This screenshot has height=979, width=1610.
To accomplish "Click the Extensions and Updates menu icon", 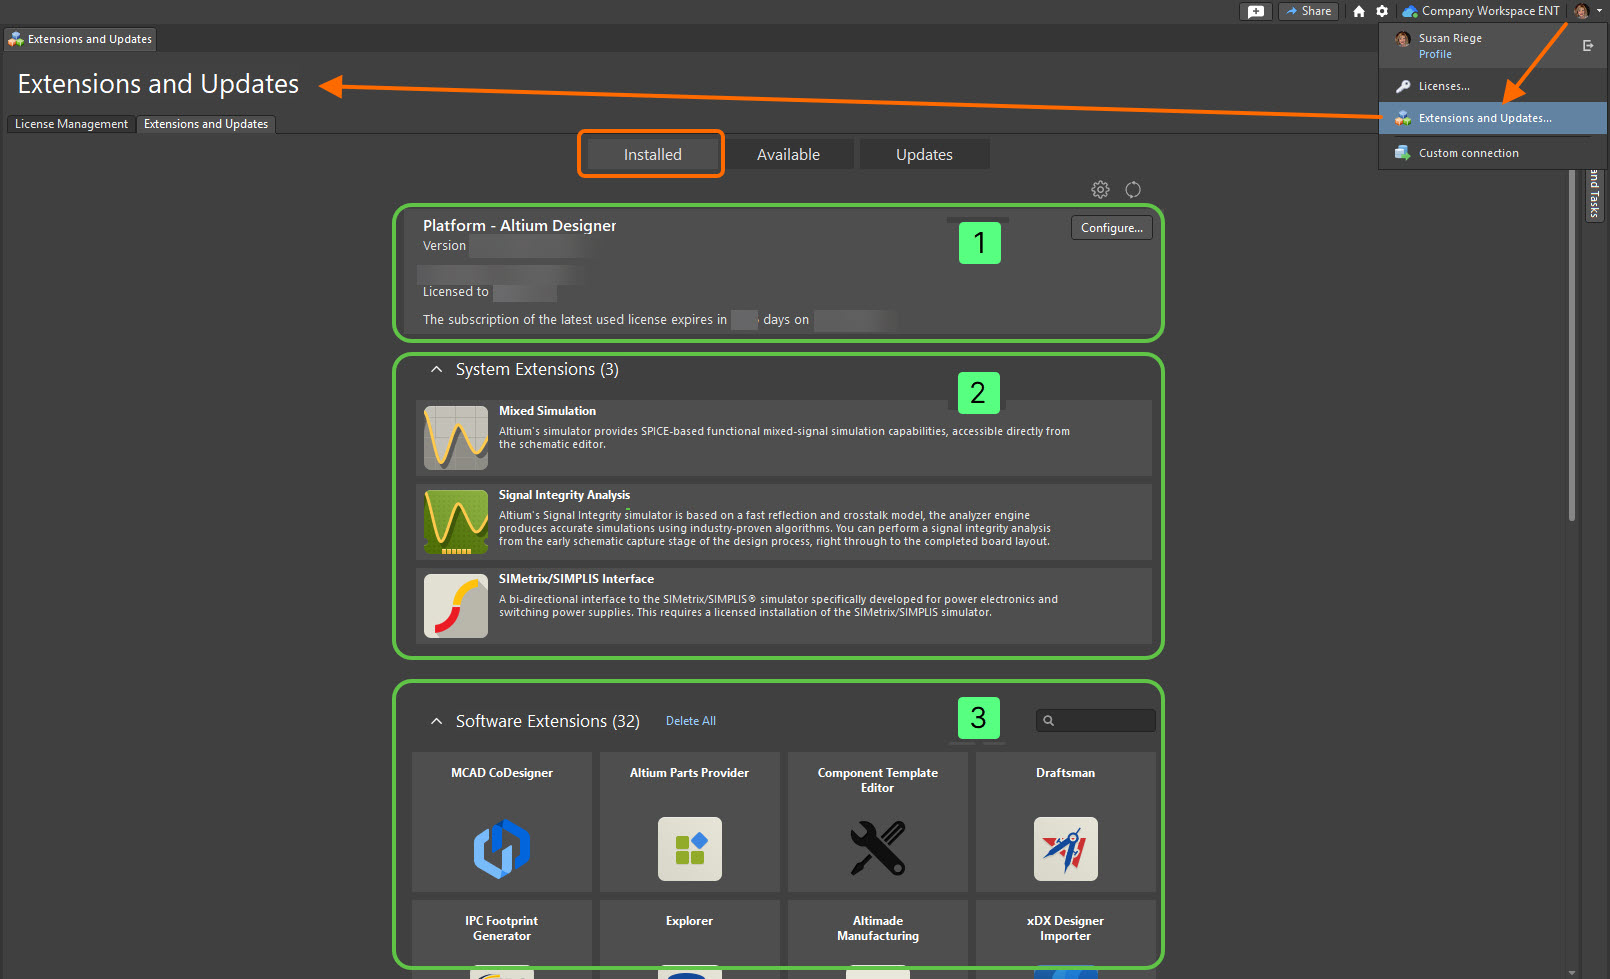I will (1403, 118).
